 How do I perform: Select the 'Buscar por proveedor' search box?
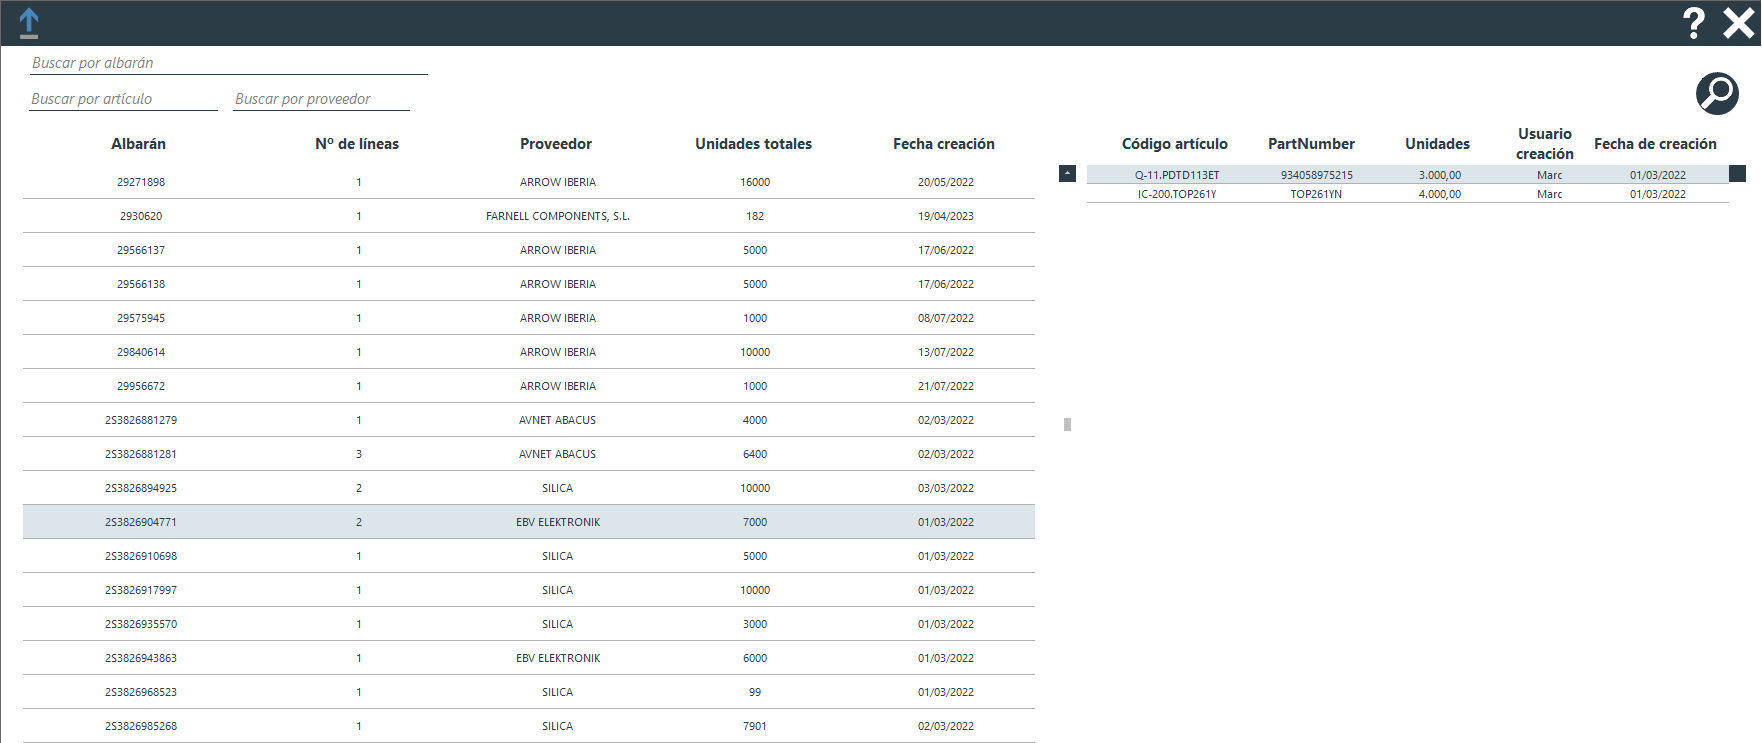(321, 99)
